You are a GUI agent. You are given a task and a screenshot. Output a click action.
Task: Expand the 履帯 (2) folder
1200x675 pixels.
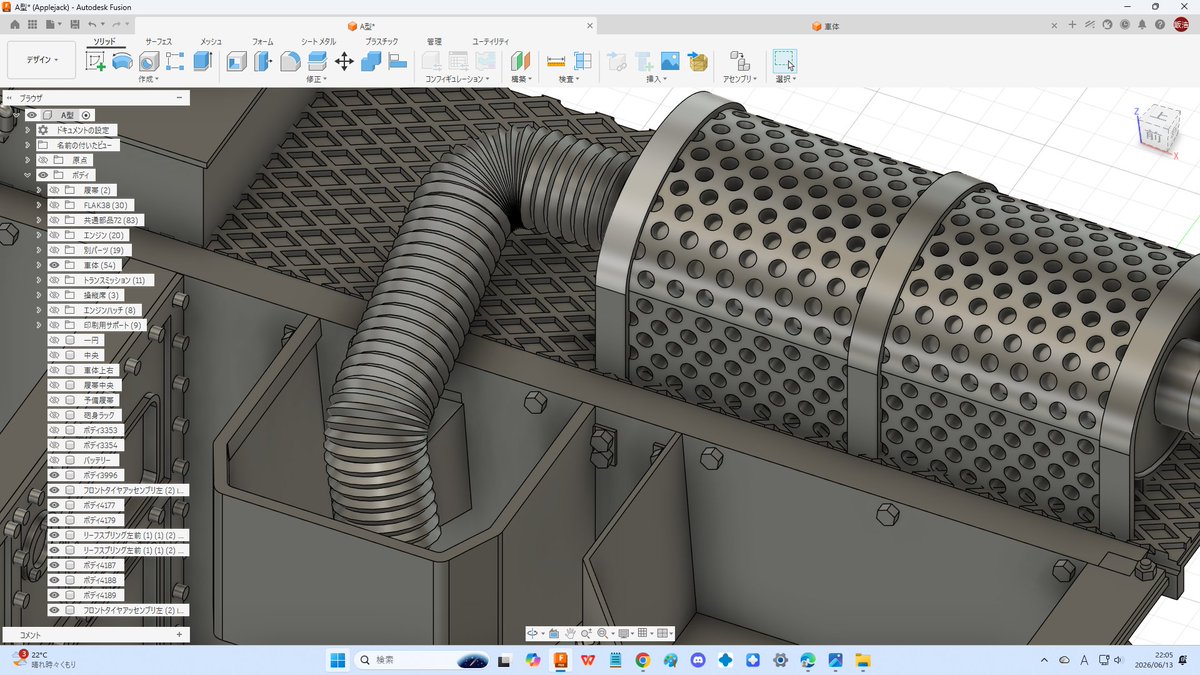tap(39, 190)
